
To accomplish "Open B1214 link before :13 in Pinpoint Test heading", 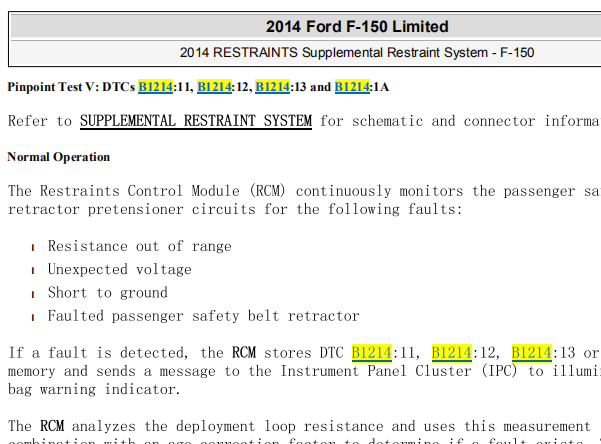I will pos(273,87).
